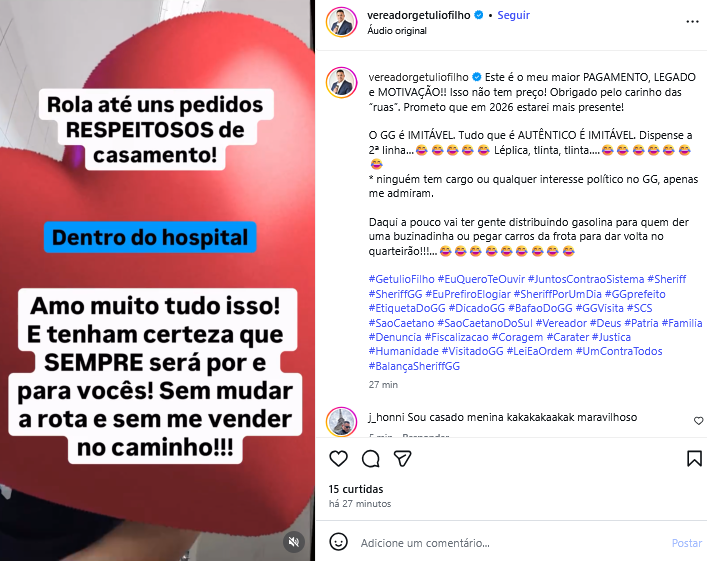Open comments via the speech bubble icon
This screenshot has height=561, width=707.
371,459
